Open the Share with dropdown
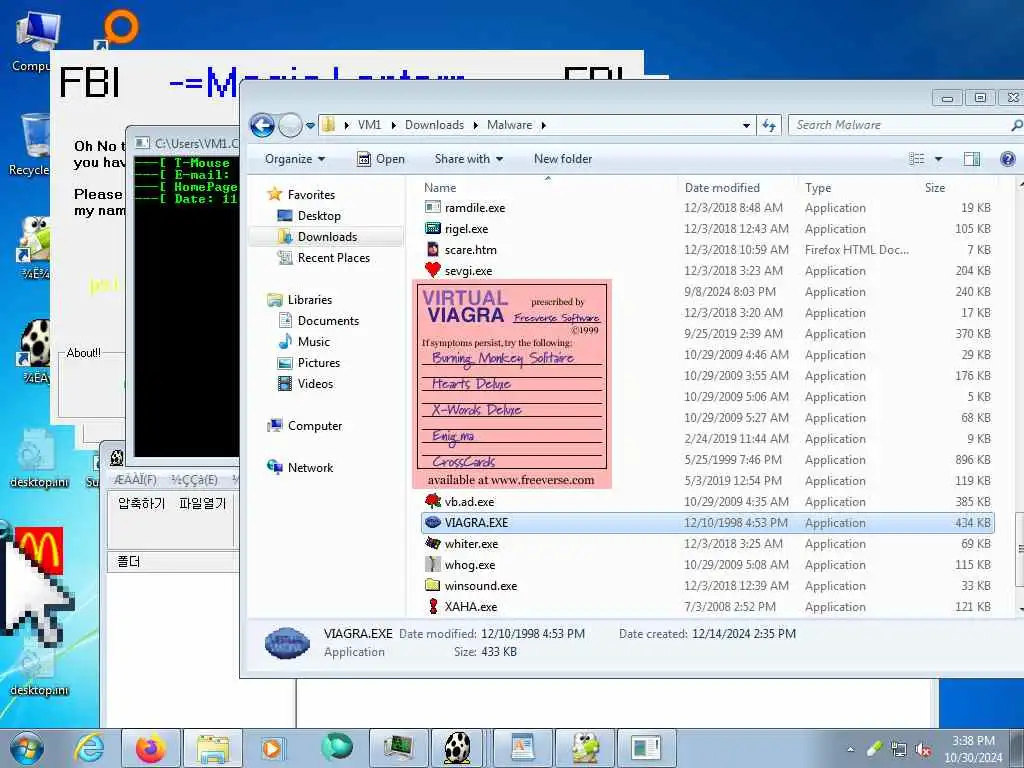Screen dimensions: 1024x768 click(469, 159)
